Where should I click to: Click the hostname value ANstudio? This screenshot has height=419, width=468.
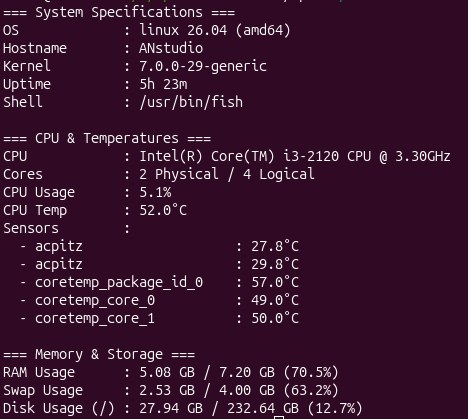click(171, 48)
